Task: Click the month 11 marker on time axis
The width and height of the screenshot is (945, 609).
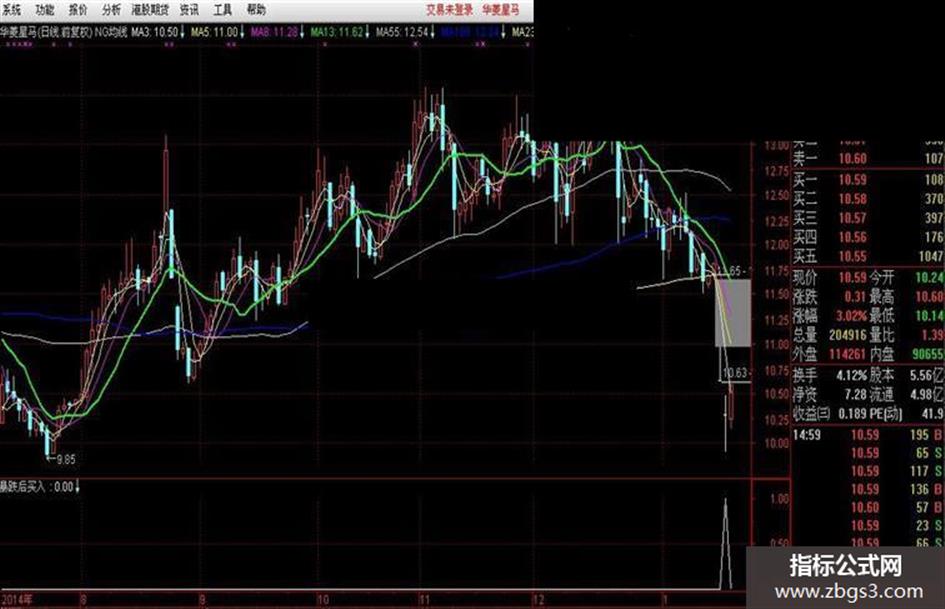Action: click(424, 599)
